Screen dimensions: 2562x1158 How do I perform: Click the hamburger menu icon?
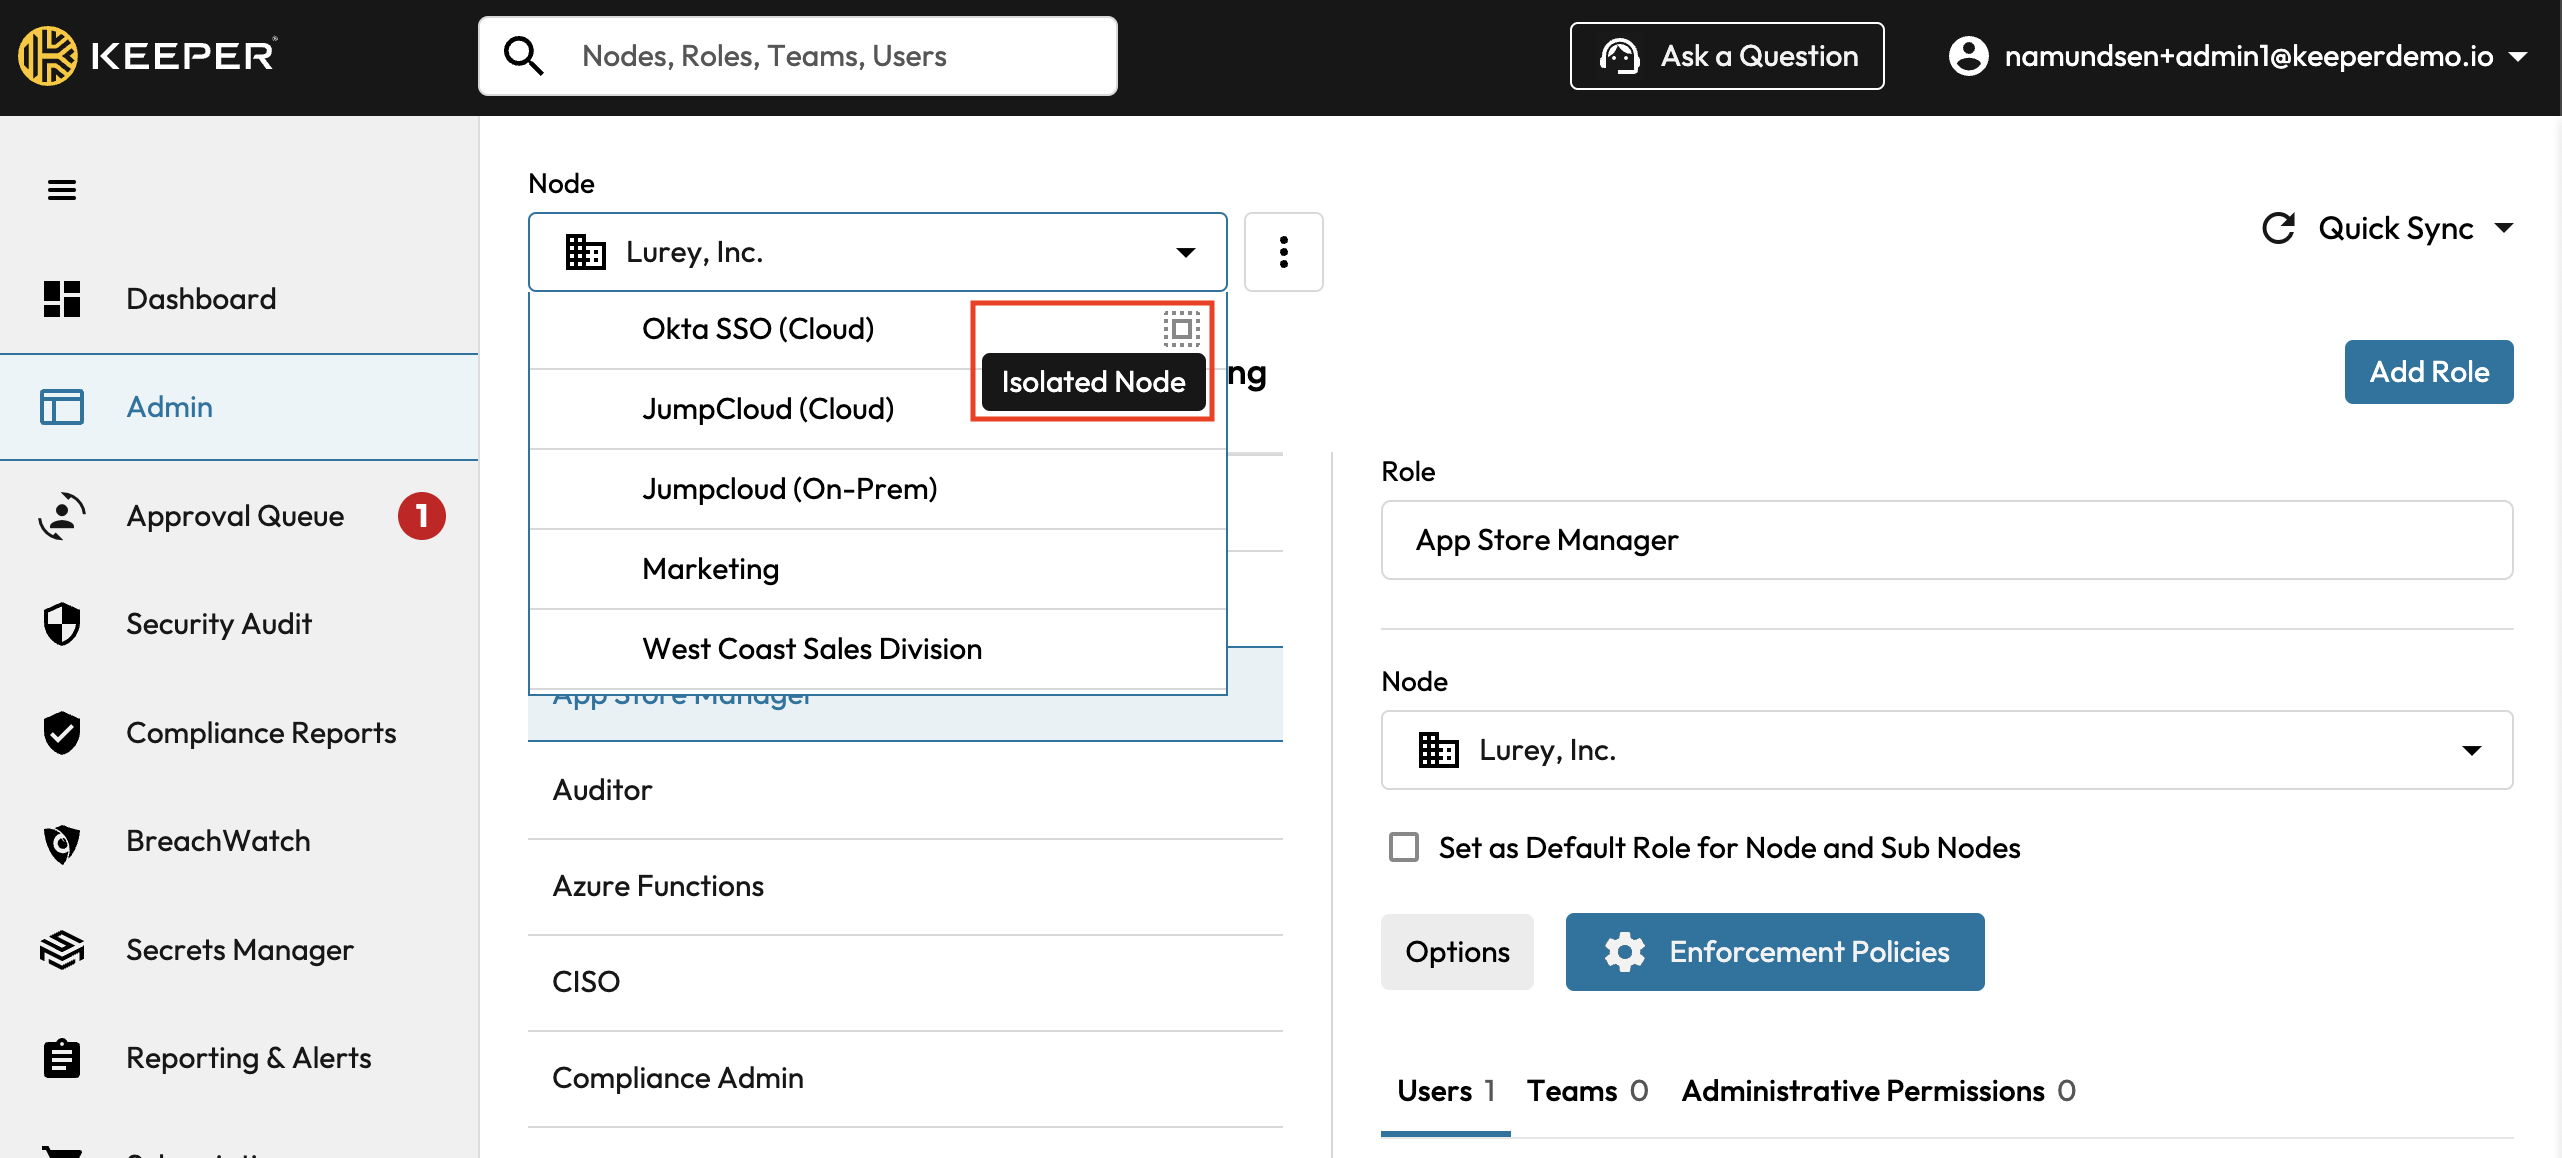(x=62, y=190)
